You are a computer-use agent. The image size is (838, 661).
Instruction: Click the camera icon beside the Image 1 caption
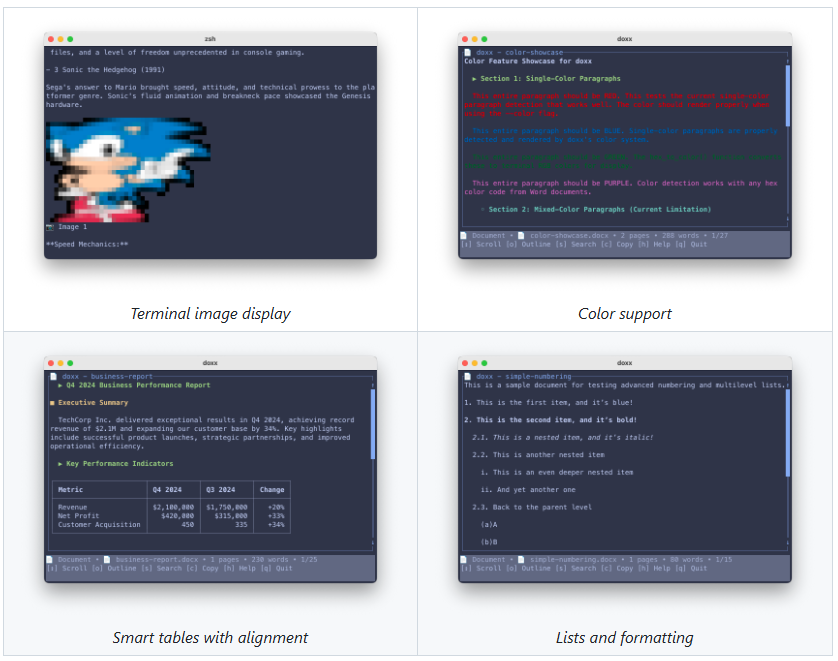50,227
